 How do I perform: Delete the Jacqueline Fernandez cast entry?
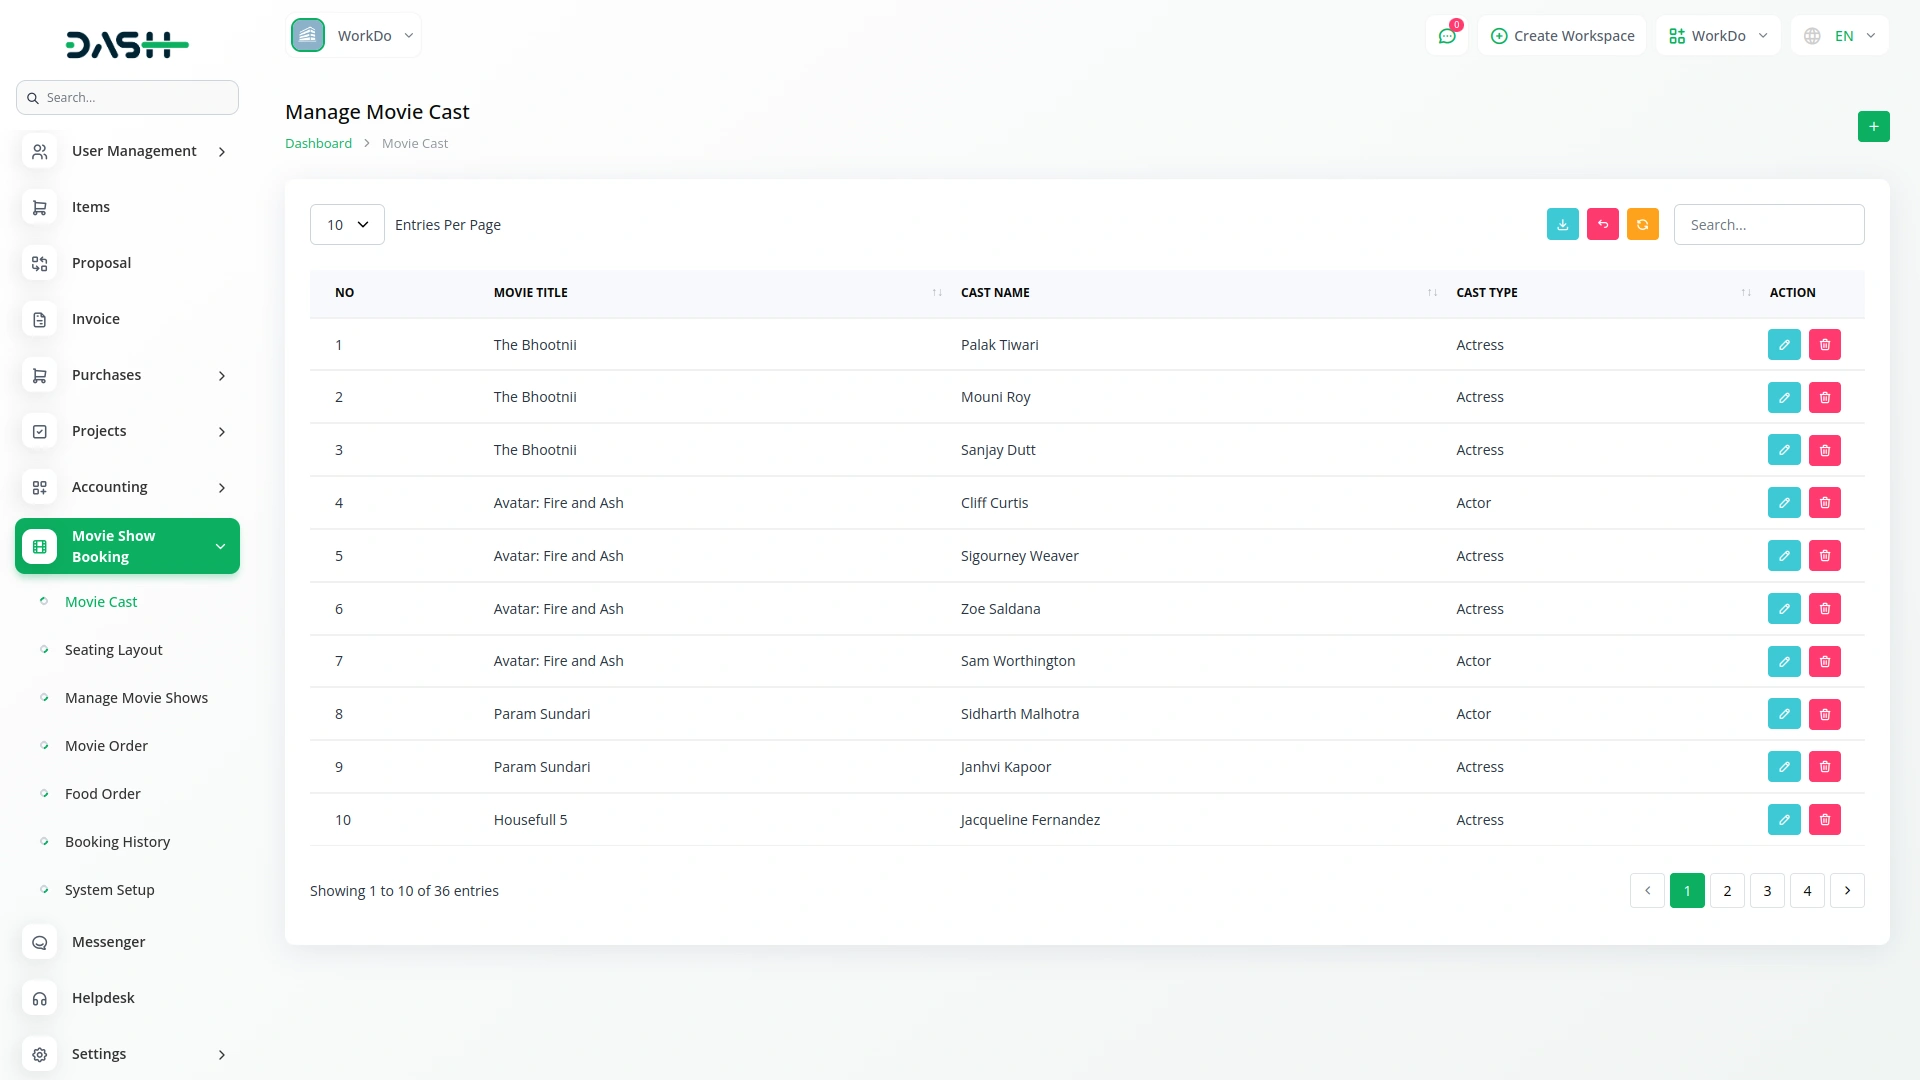(1824, 819)
